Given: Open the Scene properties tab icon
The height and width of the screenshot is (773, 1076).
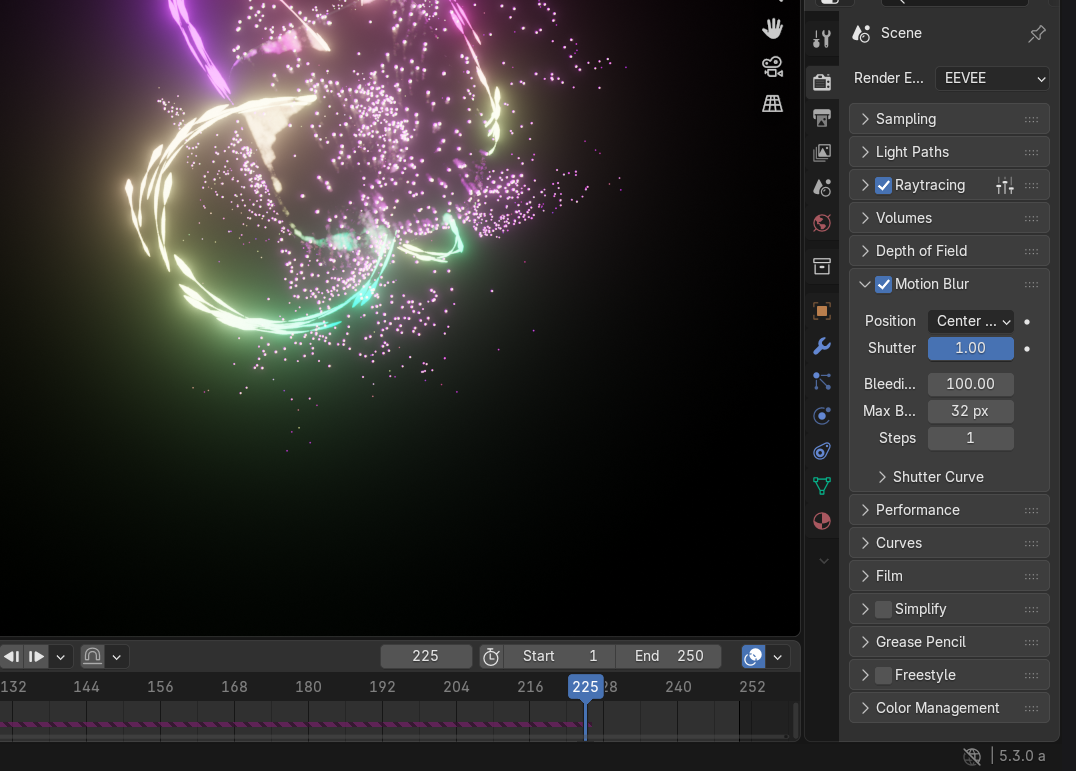Looking at the screenshot, I should pyautogui.click(x=821, y=187).
